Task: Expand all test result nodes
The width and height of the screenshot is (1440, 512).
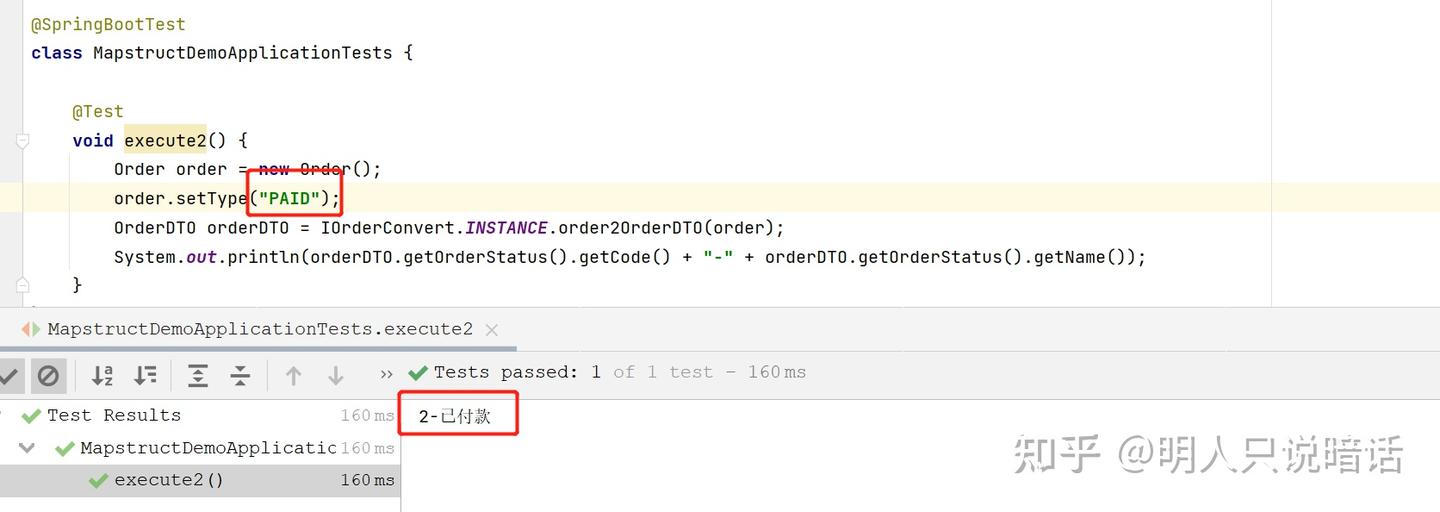Action: pos(198,376)
